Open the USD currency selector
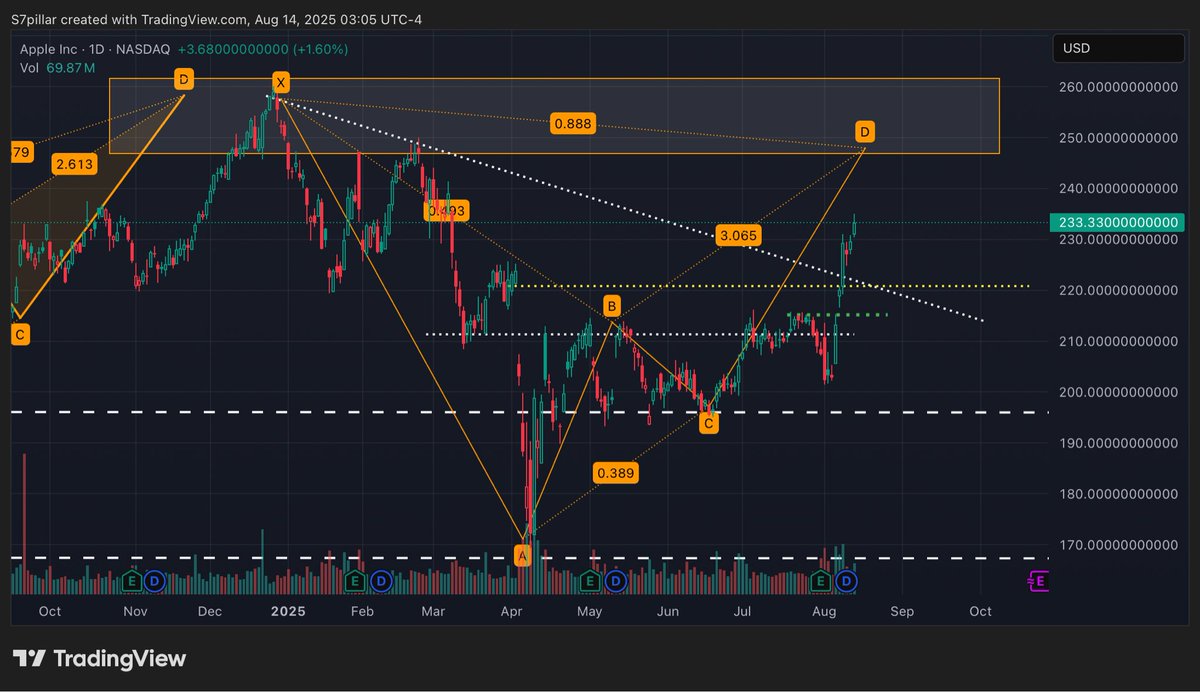Screen dimensions: 1200x692 1120,48
